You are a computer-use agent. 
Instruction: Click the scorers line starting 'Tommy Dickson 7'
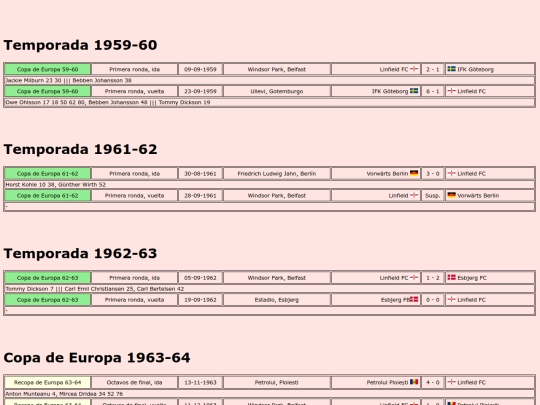click(270, 289)
